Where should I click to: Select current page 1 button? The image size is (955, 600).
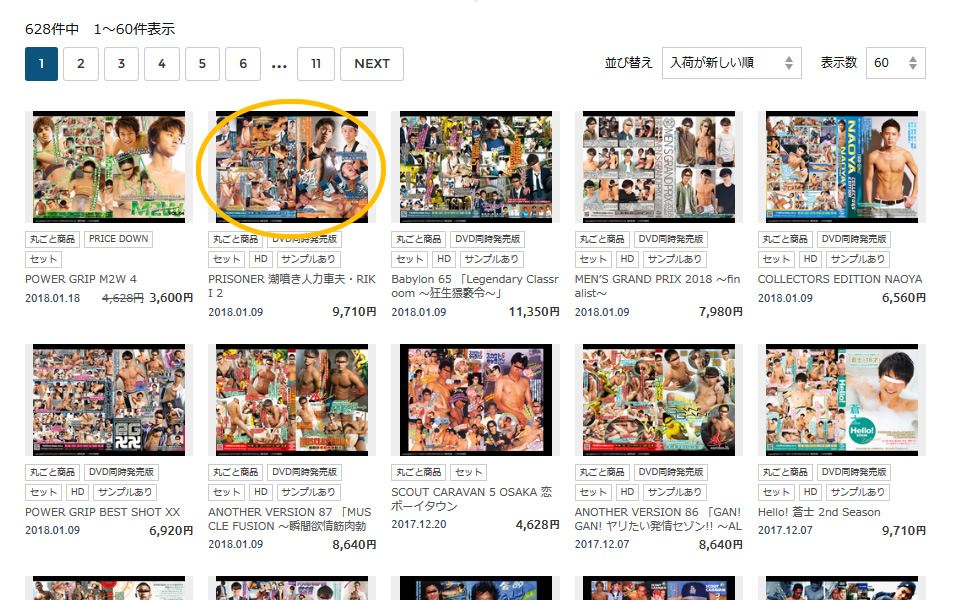[41, 64]
